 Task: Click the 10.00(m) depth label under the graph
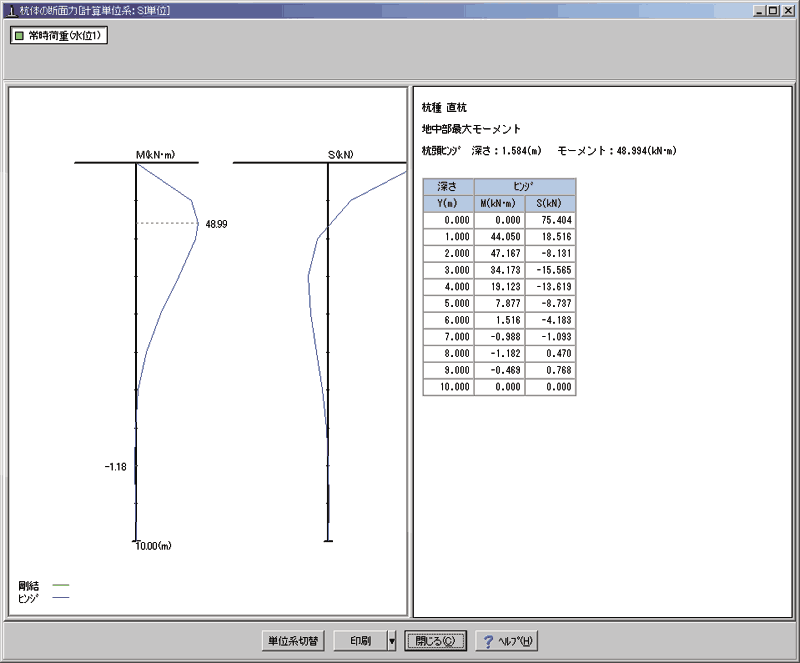pos(153,546)
